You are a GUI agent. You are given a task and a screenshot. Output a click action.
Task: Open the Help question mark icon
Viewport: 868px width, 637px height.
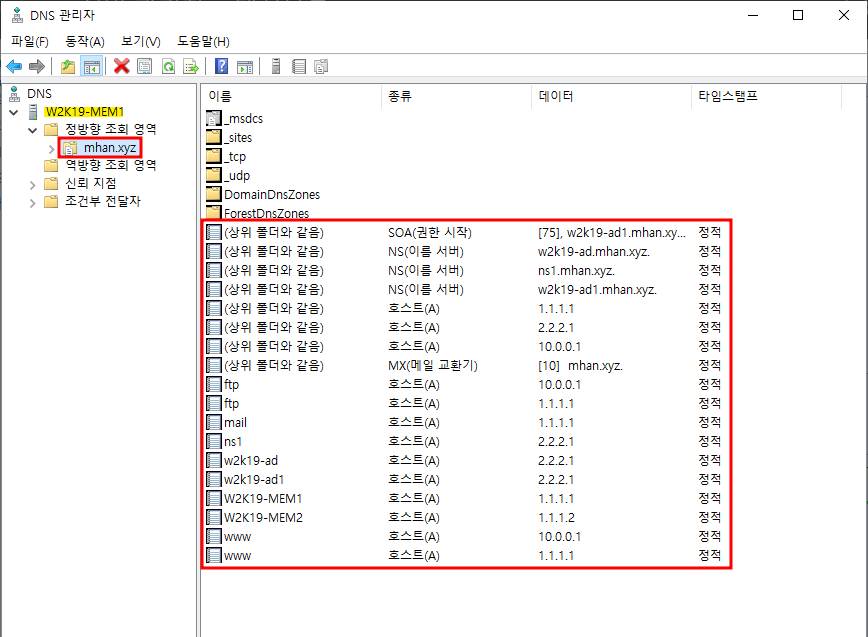click(221, 67)
